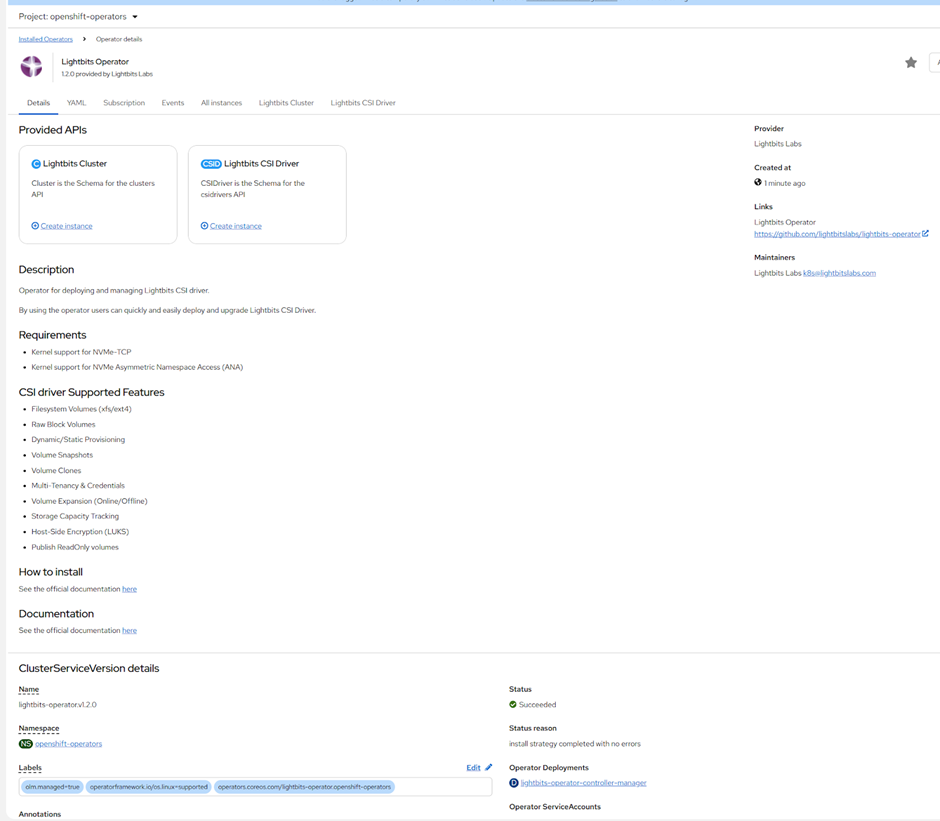Click the 'here' link under How to install
This screenshot has width=940, height=821.
click(129, 589)
